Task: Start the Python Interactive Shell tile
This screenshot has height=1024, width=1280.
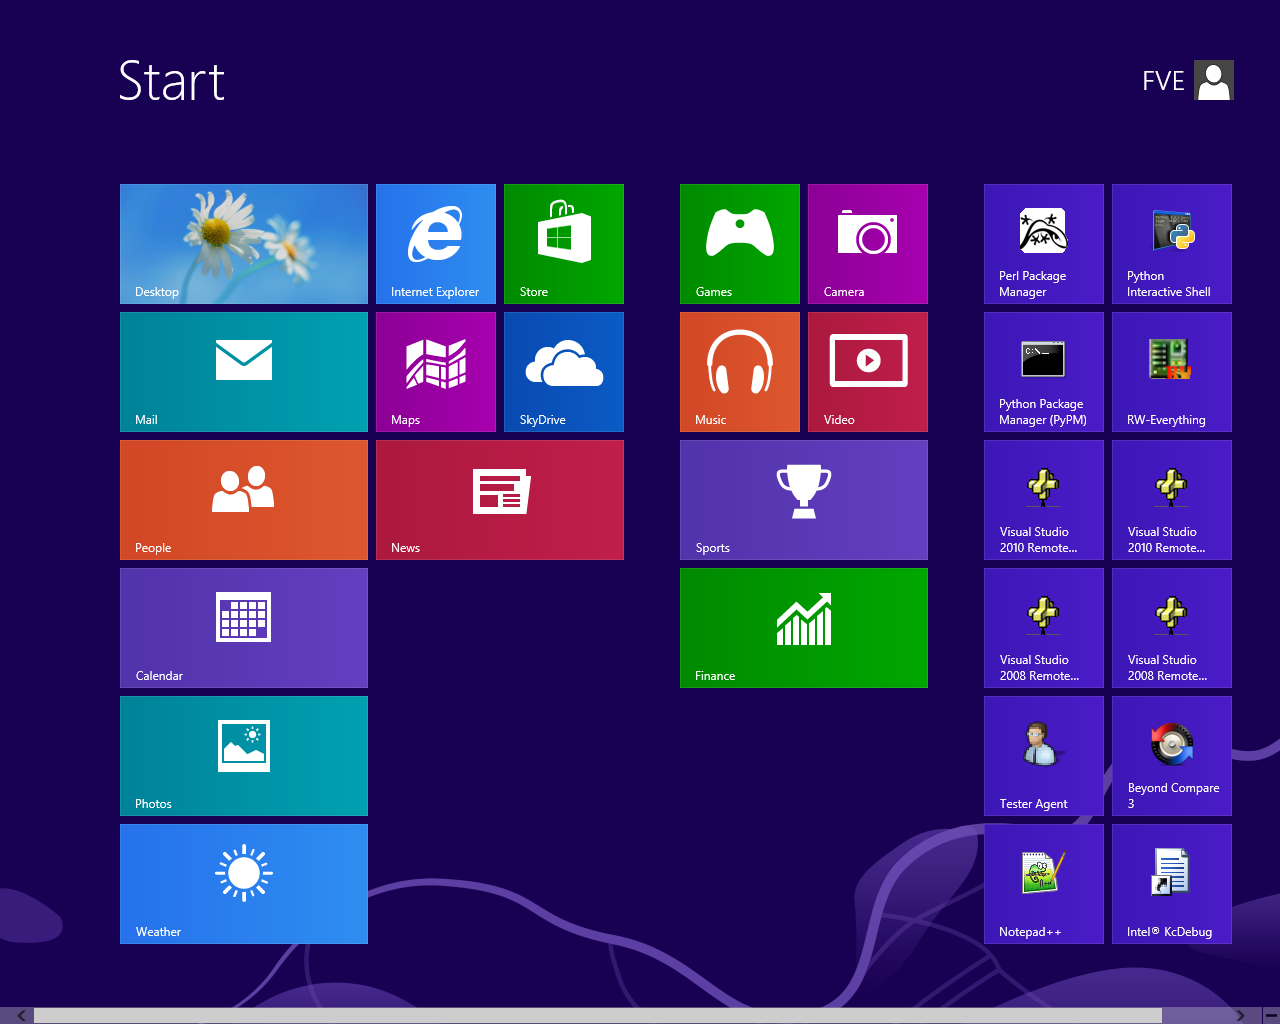Action: pyautogui.click(x=1172, y=244)
